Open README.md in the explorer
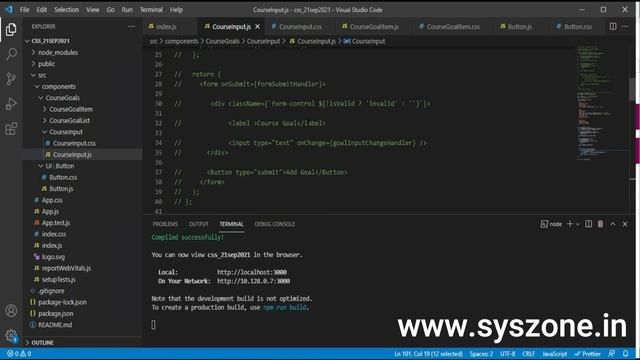 (55, 325)
